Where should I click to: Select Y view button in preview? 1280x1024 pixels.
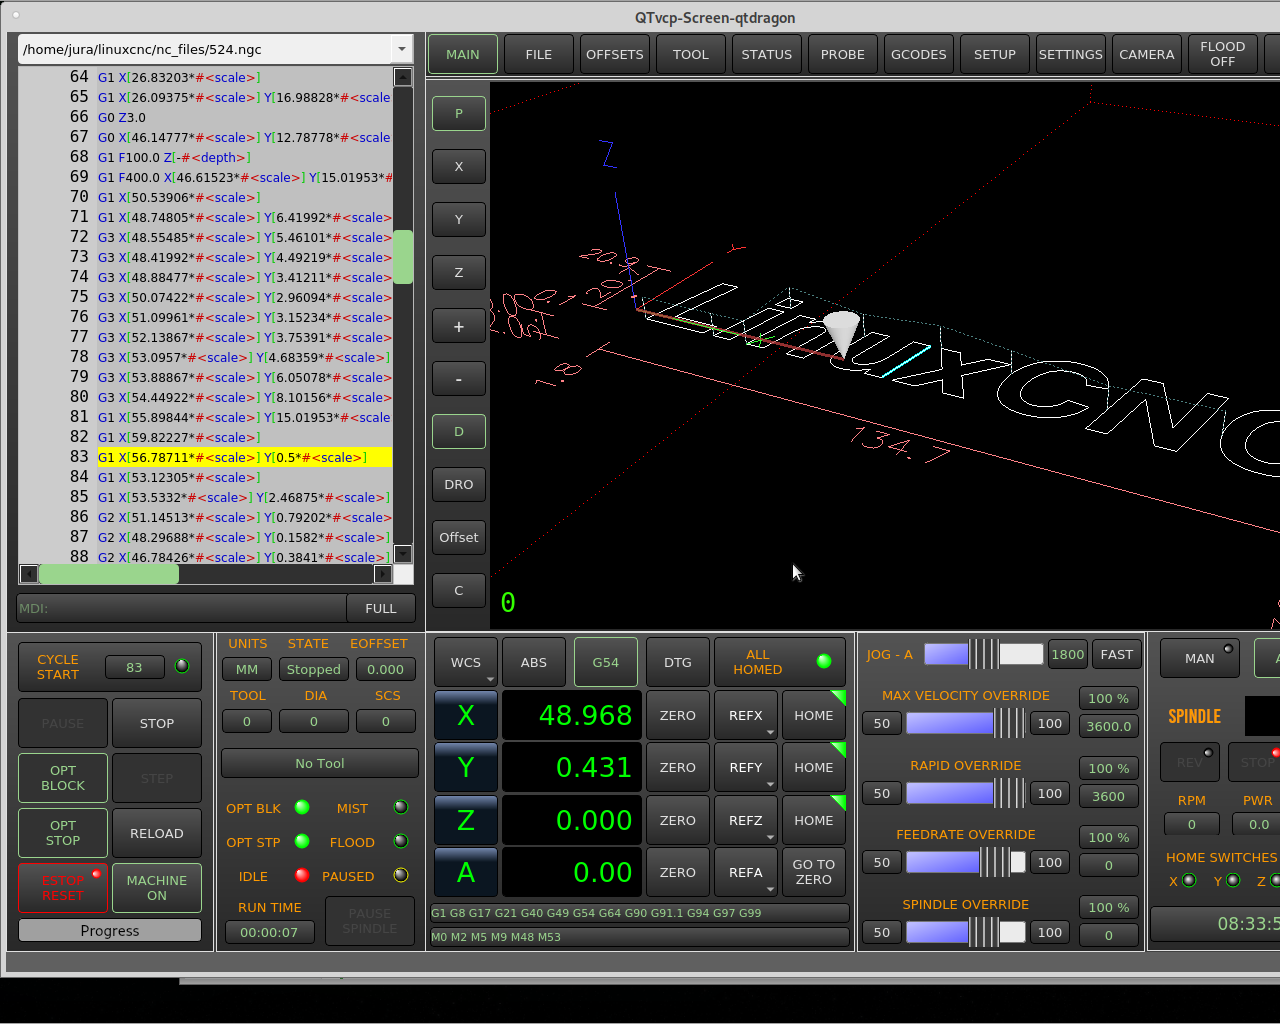459,219
